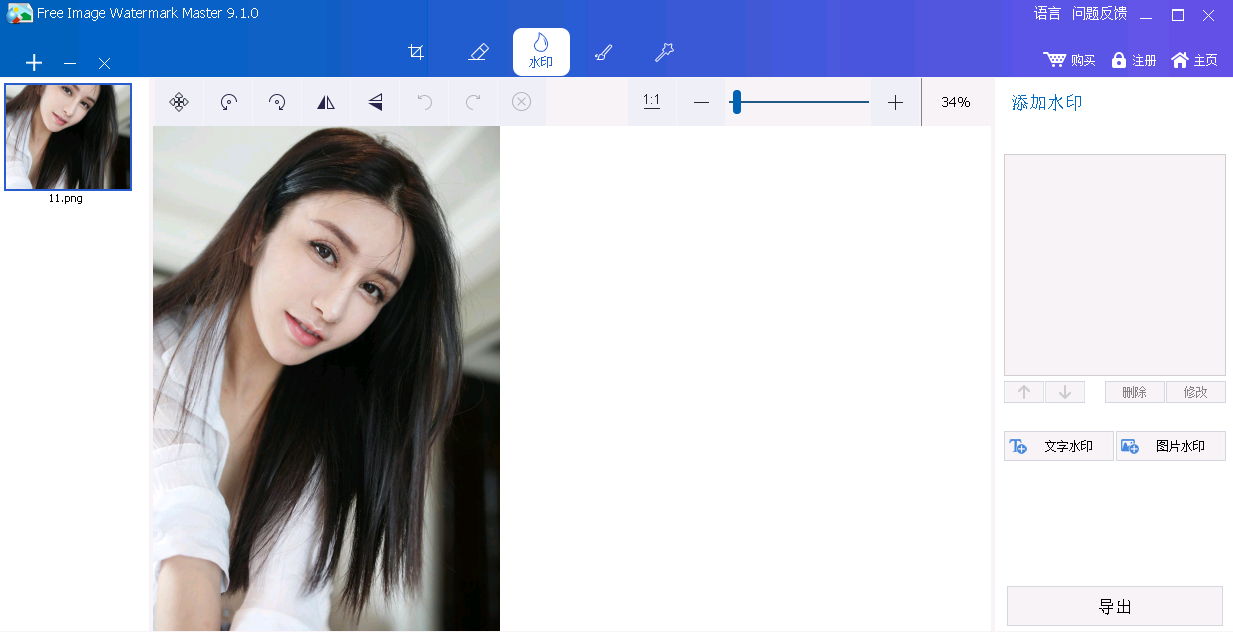
Task: Move watermark up with arrow button
Action: point(1024,392)
